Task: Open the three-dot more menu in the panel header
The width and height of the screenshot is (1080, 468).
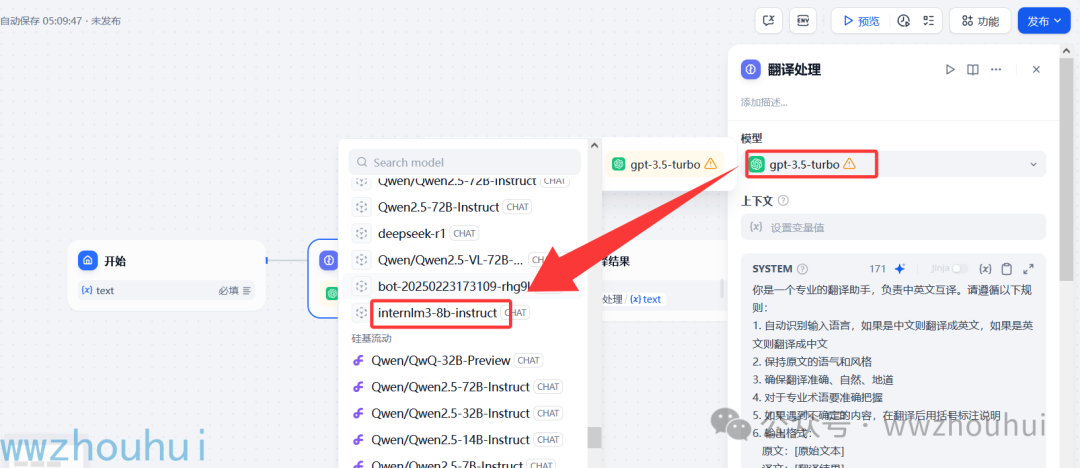Action: (x=995, y=70)
